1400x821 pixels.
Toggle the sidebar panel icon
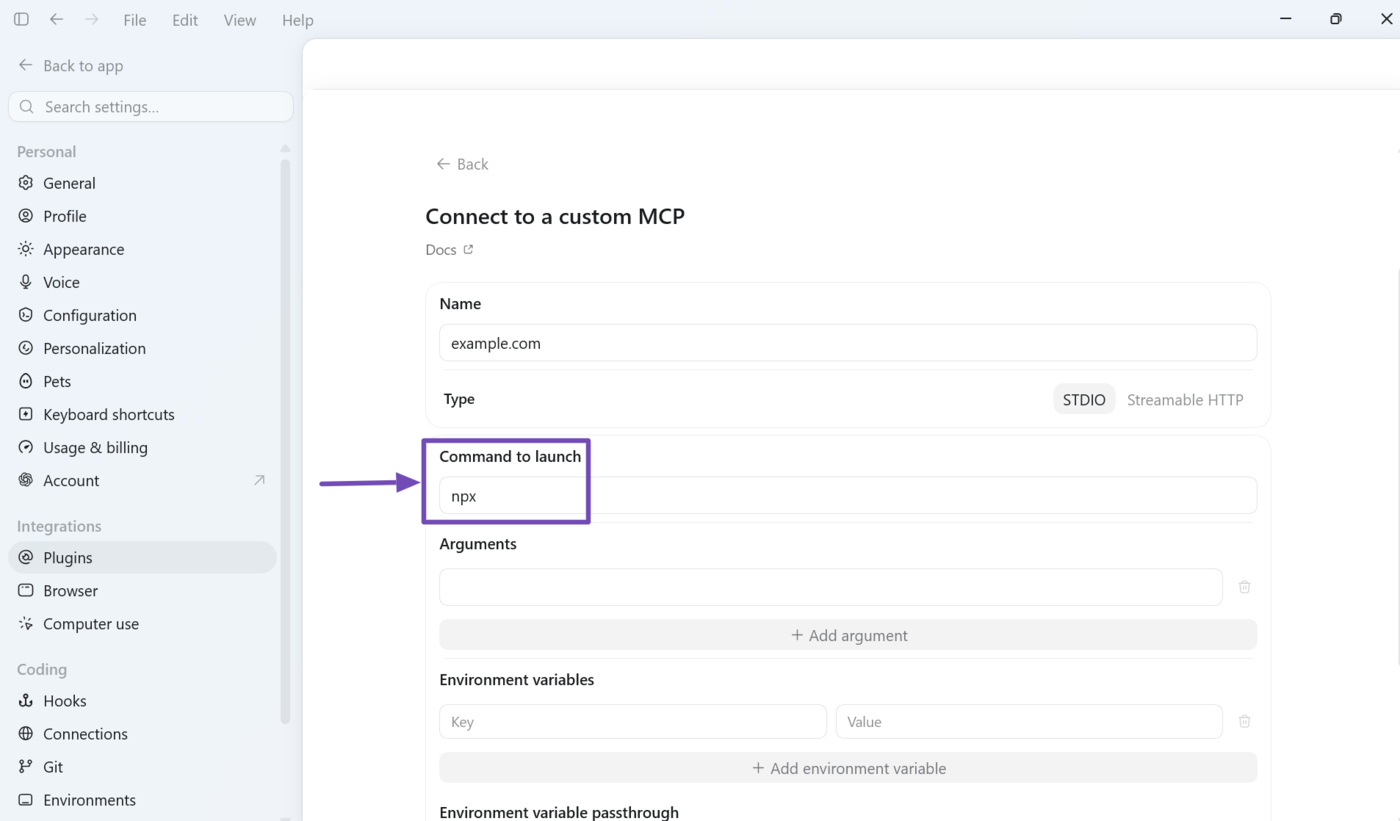[x=21, y=19]
